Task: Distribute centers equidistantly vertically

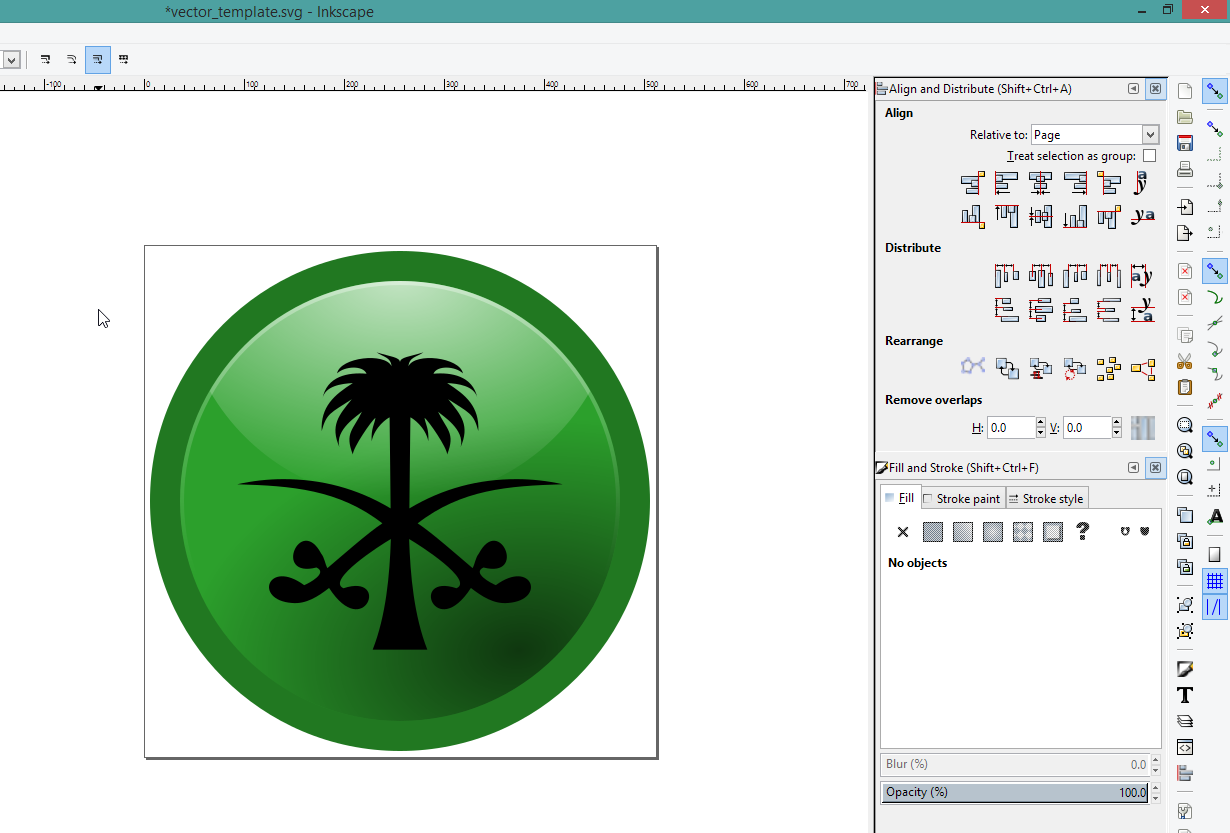Action: [1040, 310]
